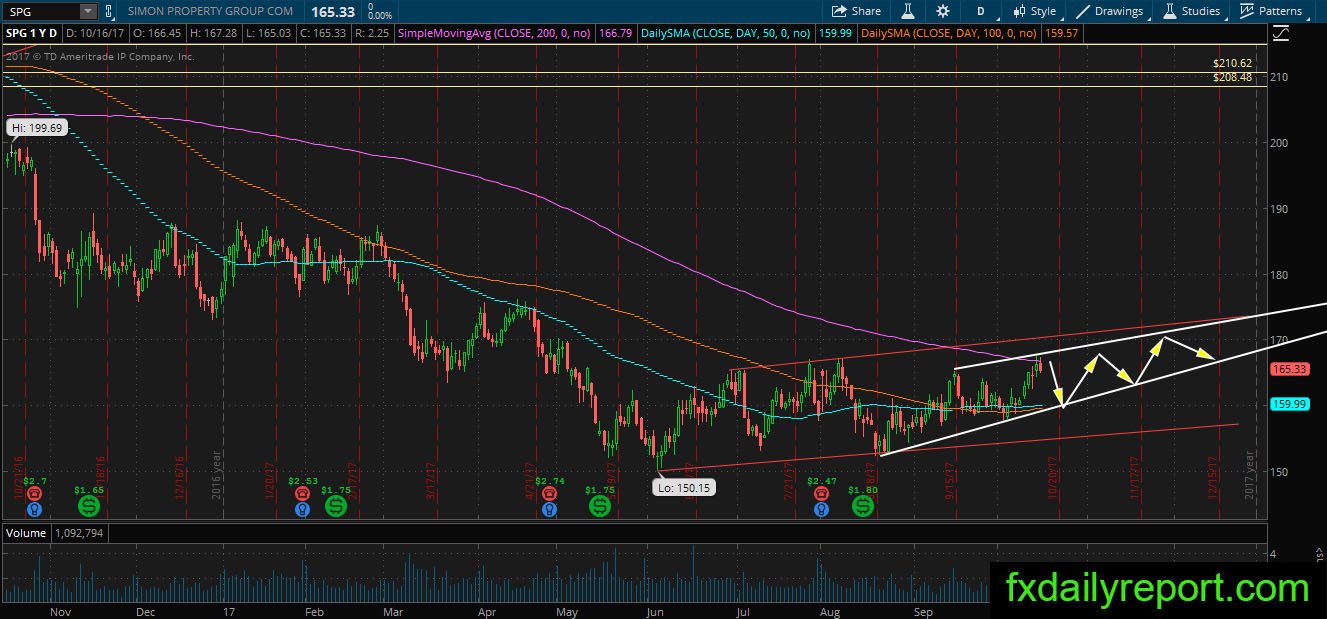The height and width of the screenshot is (619, 1327).
Task: Click the SPG 1 Y D chart label
Action: pyautogui.click(x=34, y=33)
